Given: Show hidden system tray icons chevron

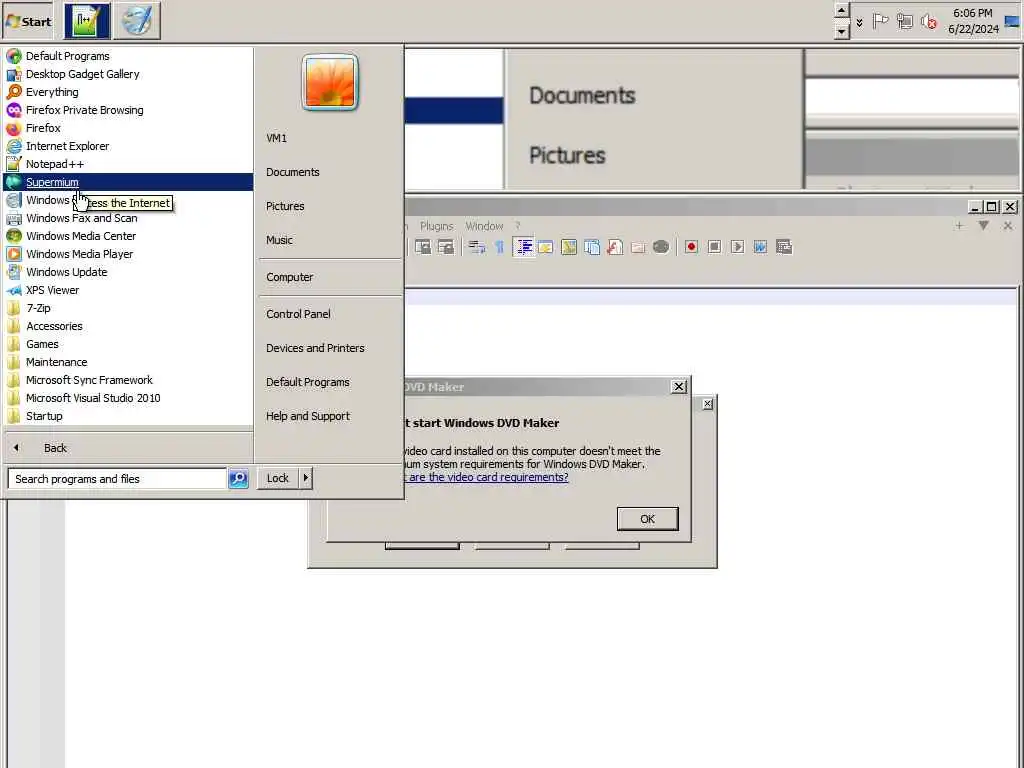Looking at the screenshot, I should coord(859,22).
